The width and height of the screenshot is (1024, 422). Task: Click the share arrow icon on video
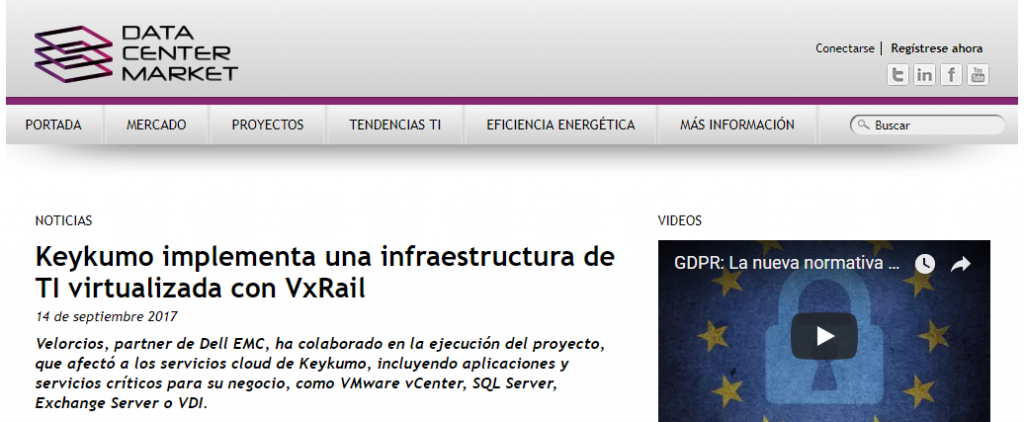(961, 264)
